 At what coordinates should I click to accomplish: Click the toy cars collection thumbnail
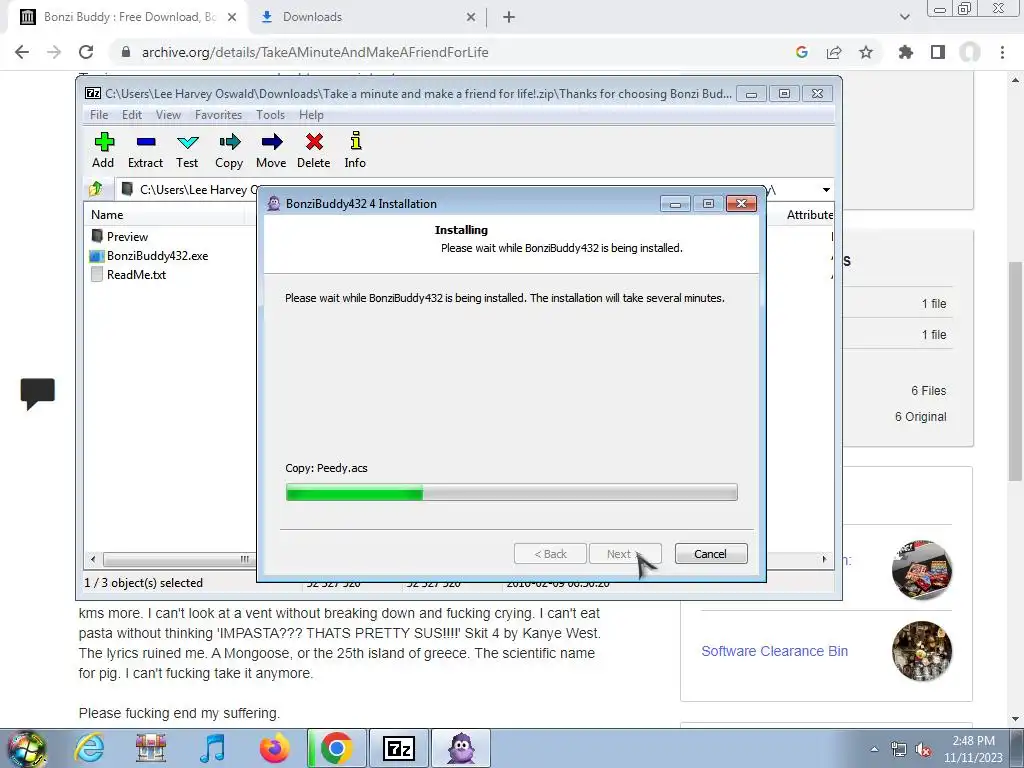point(921,569)
